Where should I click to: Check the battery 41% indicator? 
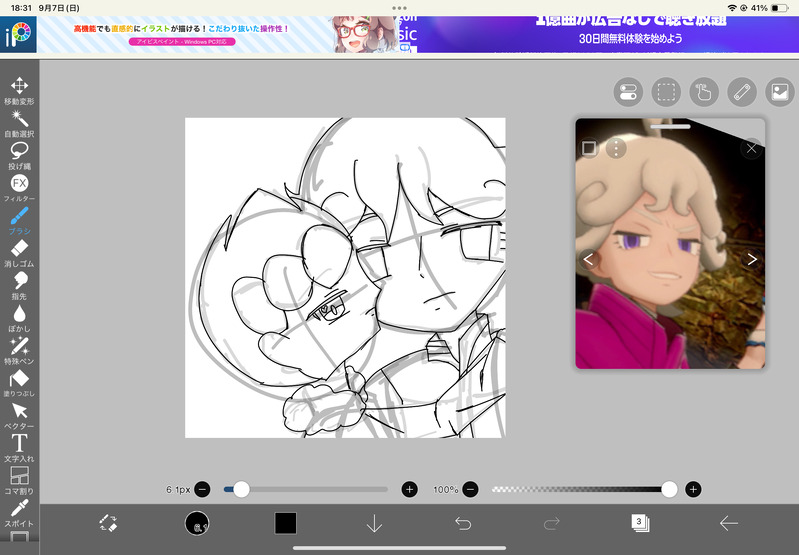[x=769, y=8]
